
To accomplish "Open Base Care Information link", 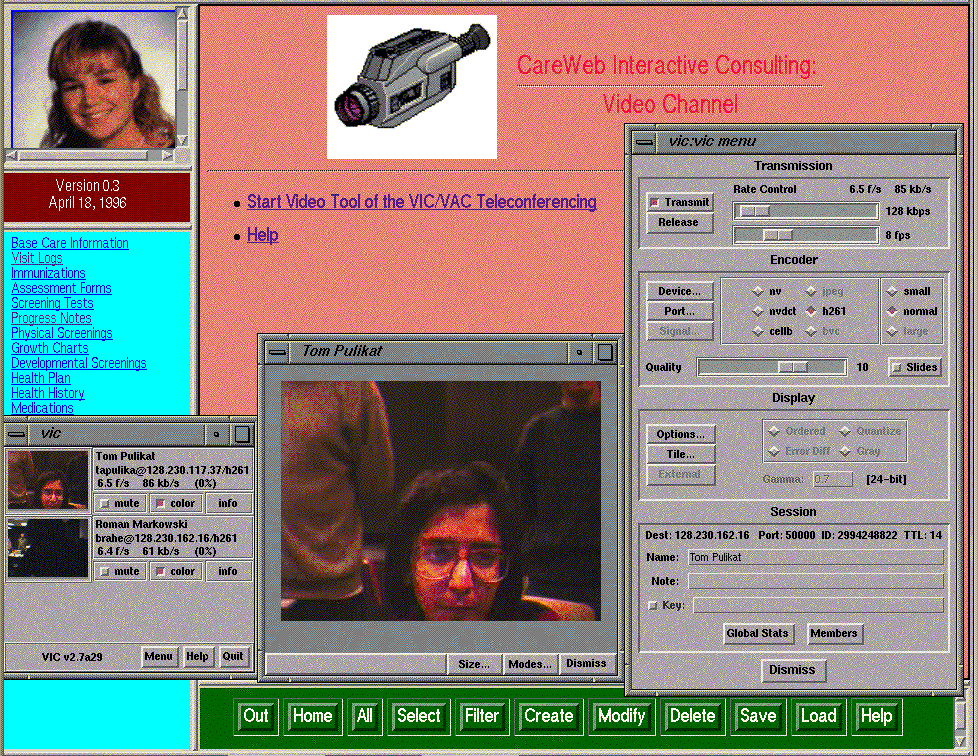I will [x=70, y=243].
